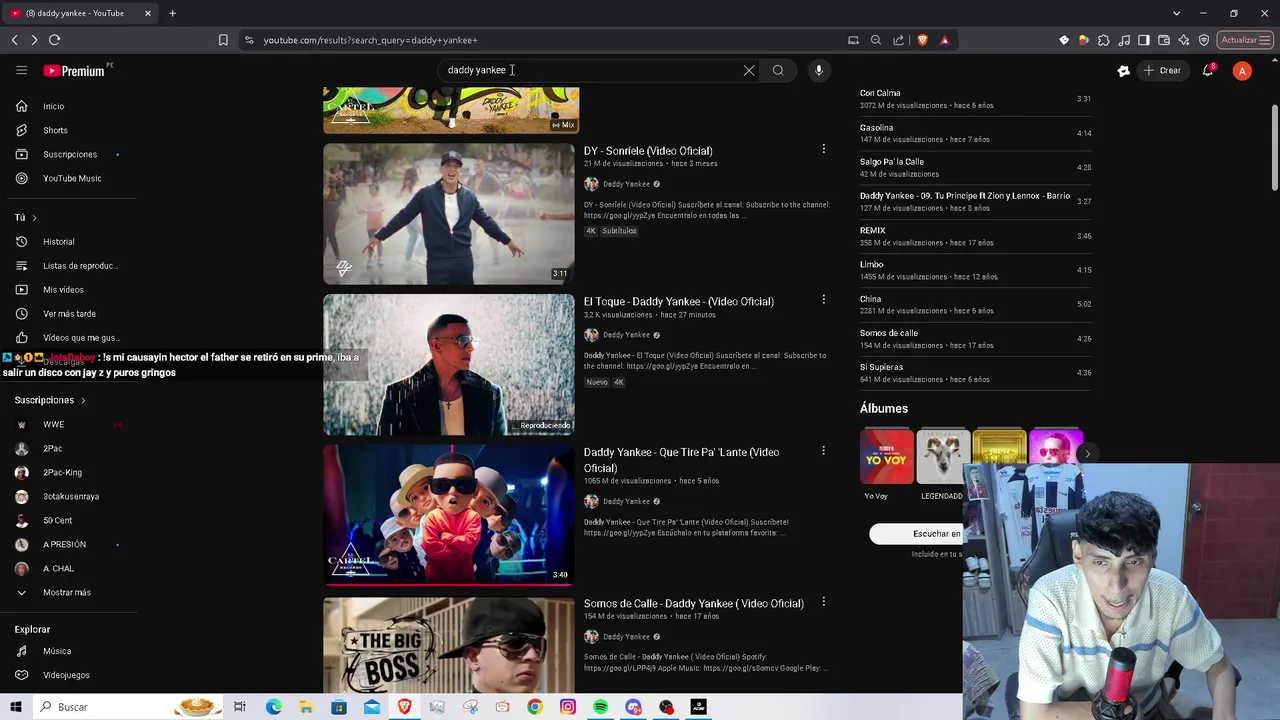Image resolution: width=1280 pixels, height=720 pixels.
Task: Open the LEGENDADDY album cover
Action: [943, 457]
